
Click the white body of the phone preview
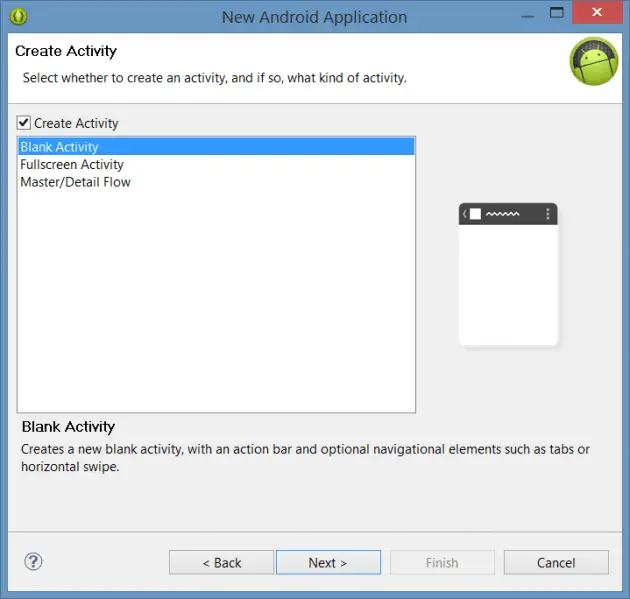[508, 285]
